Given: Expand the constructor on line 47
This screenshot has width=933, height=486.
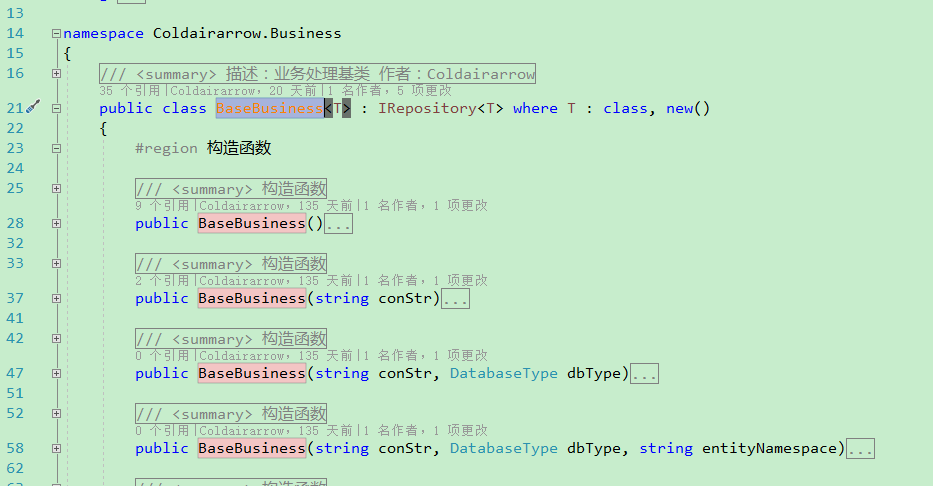Looking at the screenshot, I should pos(56,374).
